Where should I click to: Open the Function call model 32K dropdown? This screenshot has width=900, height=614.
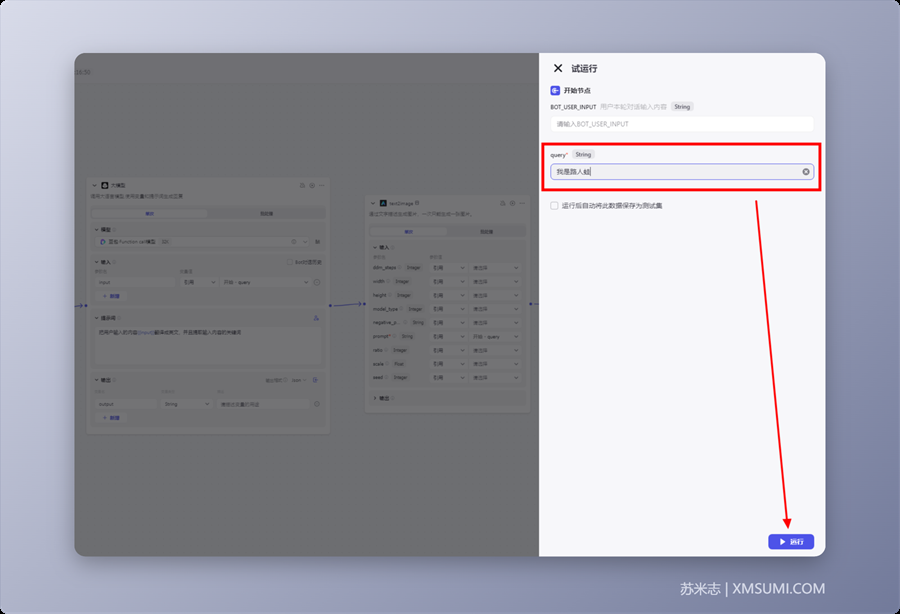pyautogui.click(x=203, y=242)
